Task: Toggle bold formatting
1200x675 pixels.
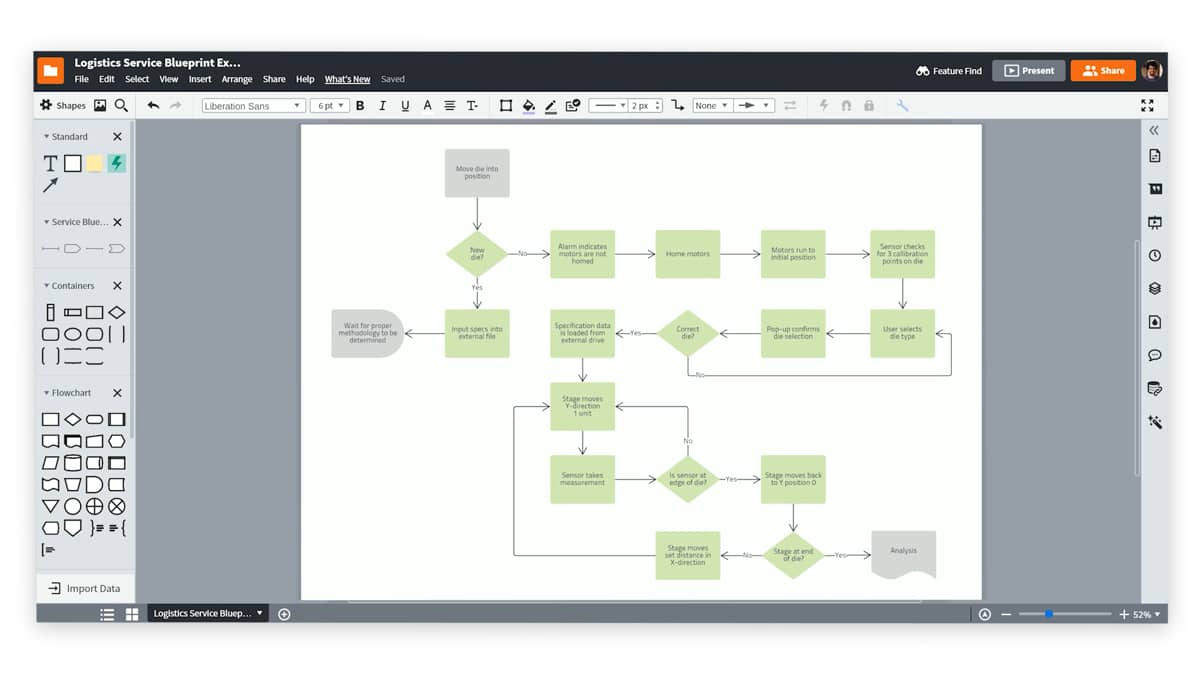Action: [360, 105]
